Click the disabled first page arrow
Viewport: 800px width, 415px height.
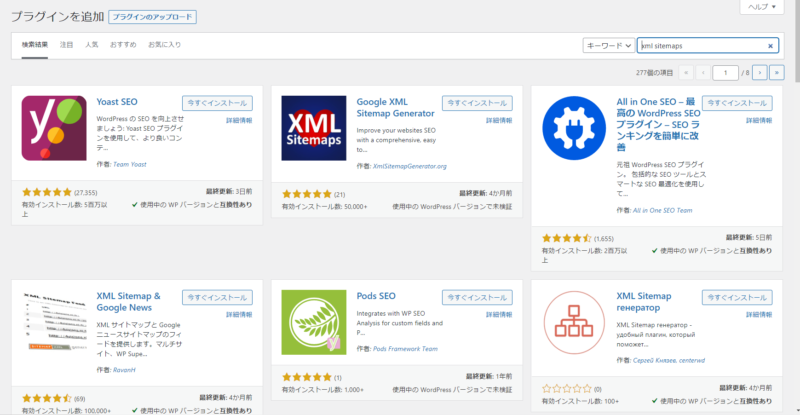tap(686, 72)
